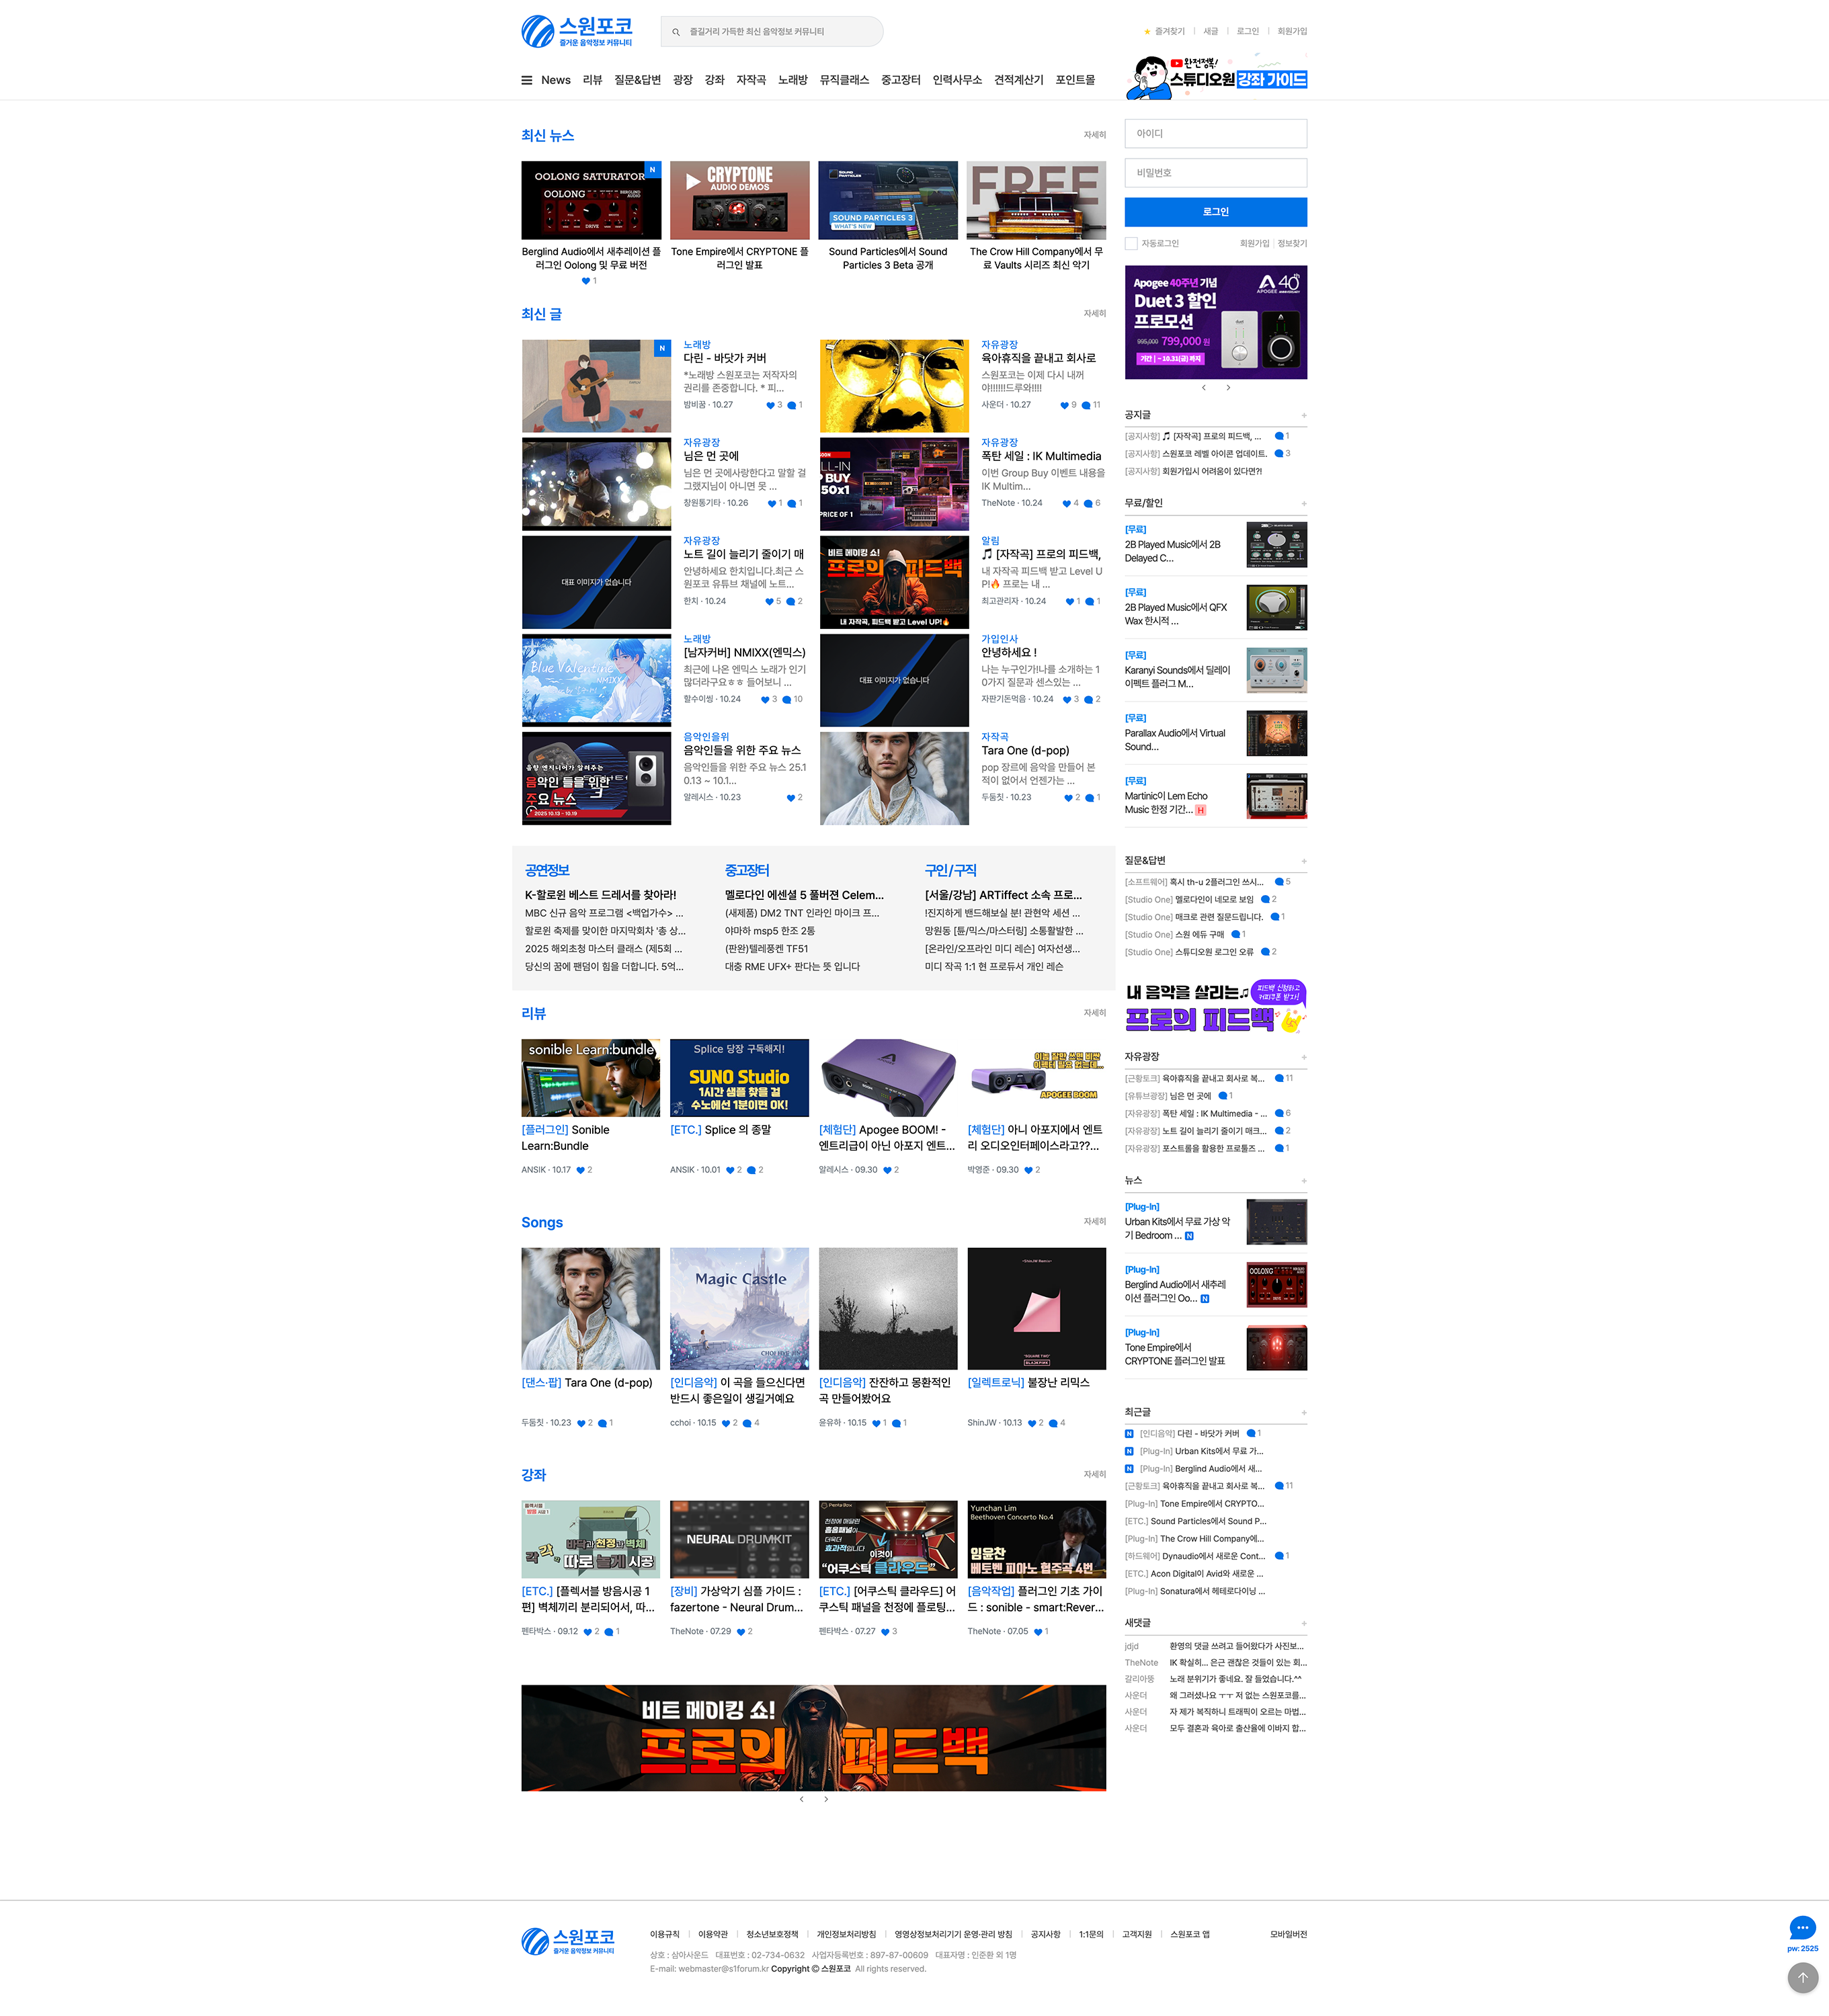Image resolution: width=1829 pixels, height=2016 pixels.
Task: Open the 모바일버전 link in the footer
Action: 1288,1934
